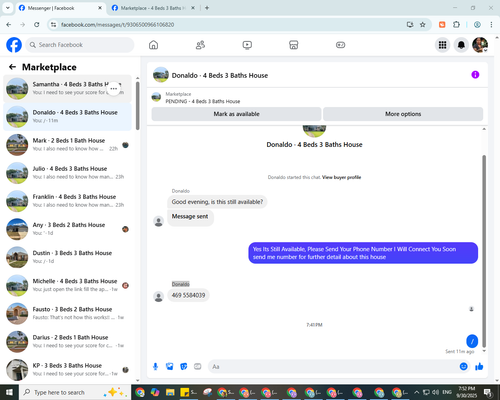
Task: Open the purple conversation information icon
Action: 475,75
